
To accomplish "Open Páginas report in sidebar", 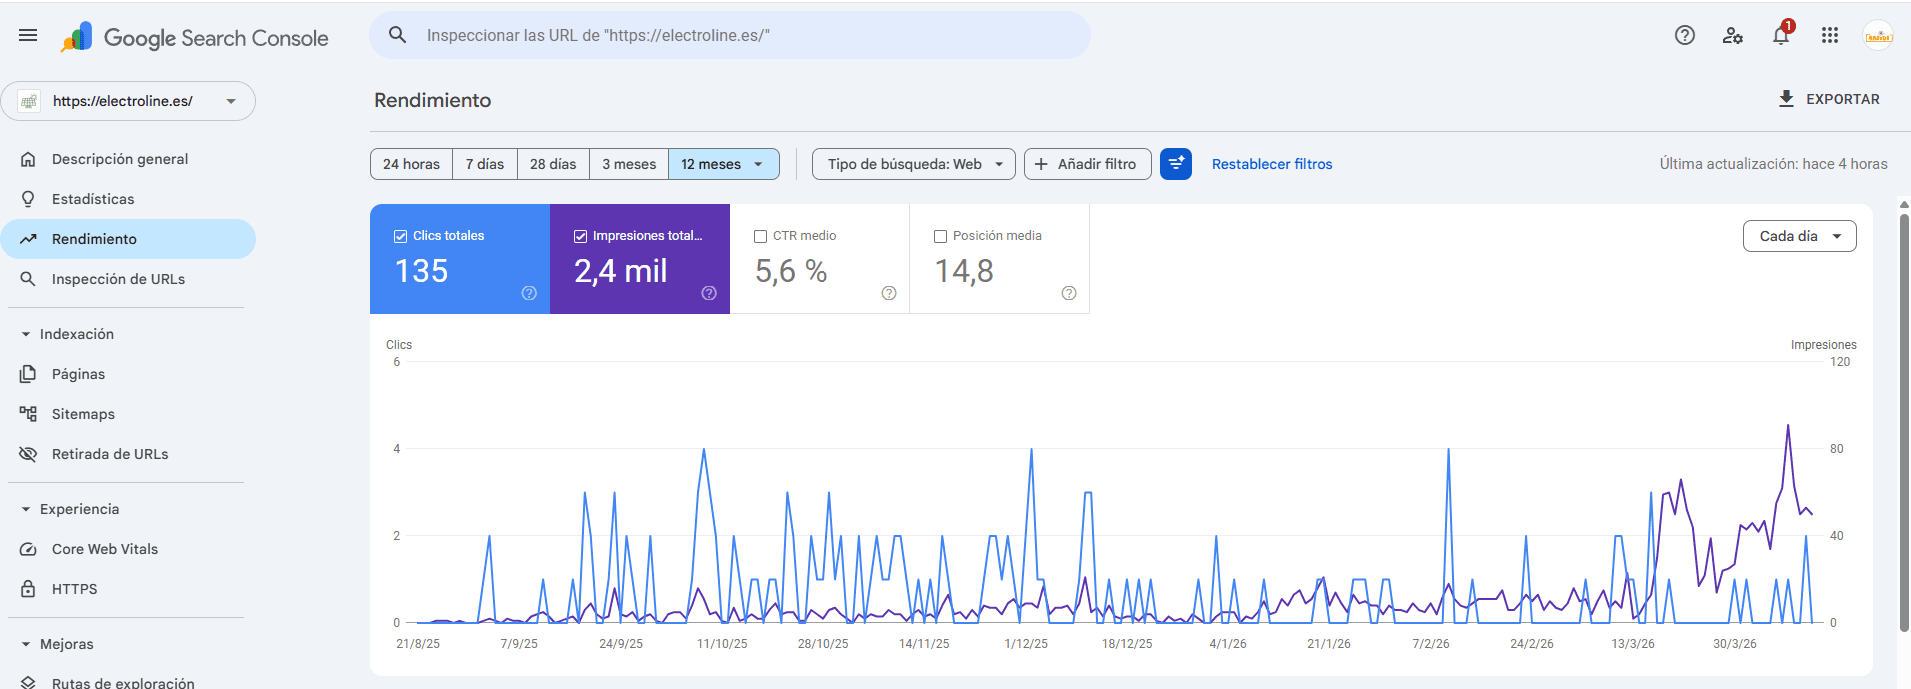I will click(128, 374).
